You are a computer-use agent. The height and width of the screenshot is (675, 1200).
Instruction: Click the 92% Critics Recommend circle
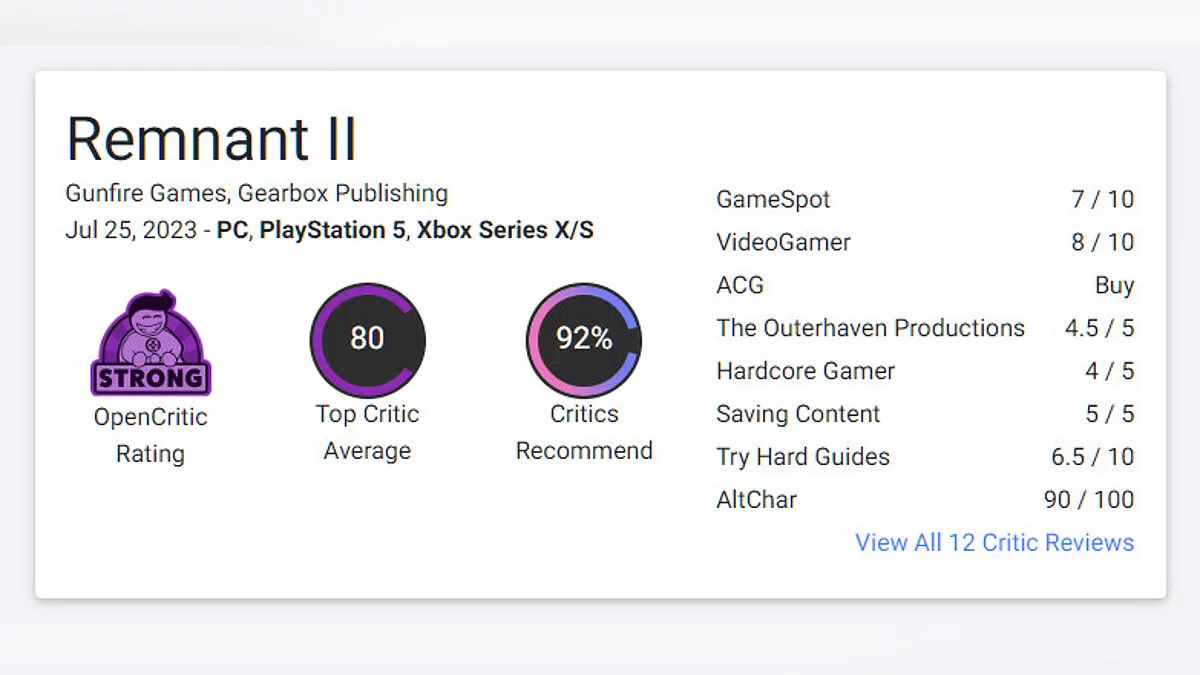click(x=584, y=339)
